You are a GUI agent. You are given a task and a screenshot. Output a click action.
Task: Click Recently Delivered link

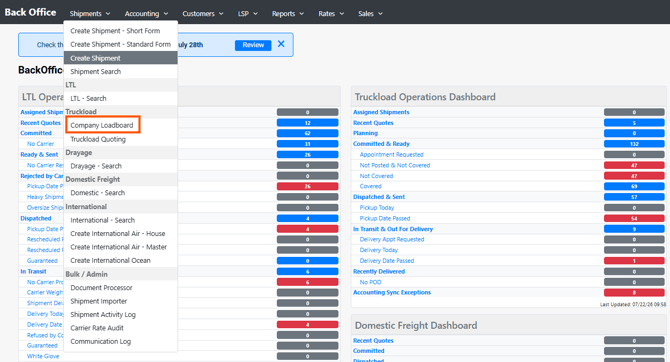coord(379,271)
